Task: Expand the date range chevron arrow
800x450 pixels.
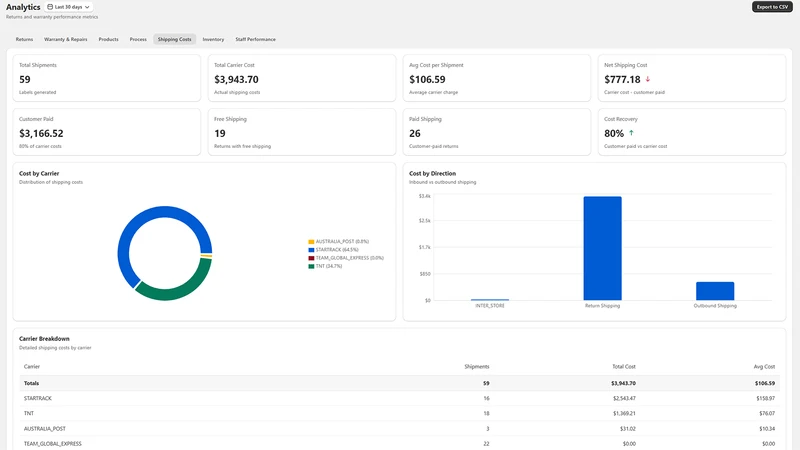Action: pyautogui.click(x=87, y=7)
